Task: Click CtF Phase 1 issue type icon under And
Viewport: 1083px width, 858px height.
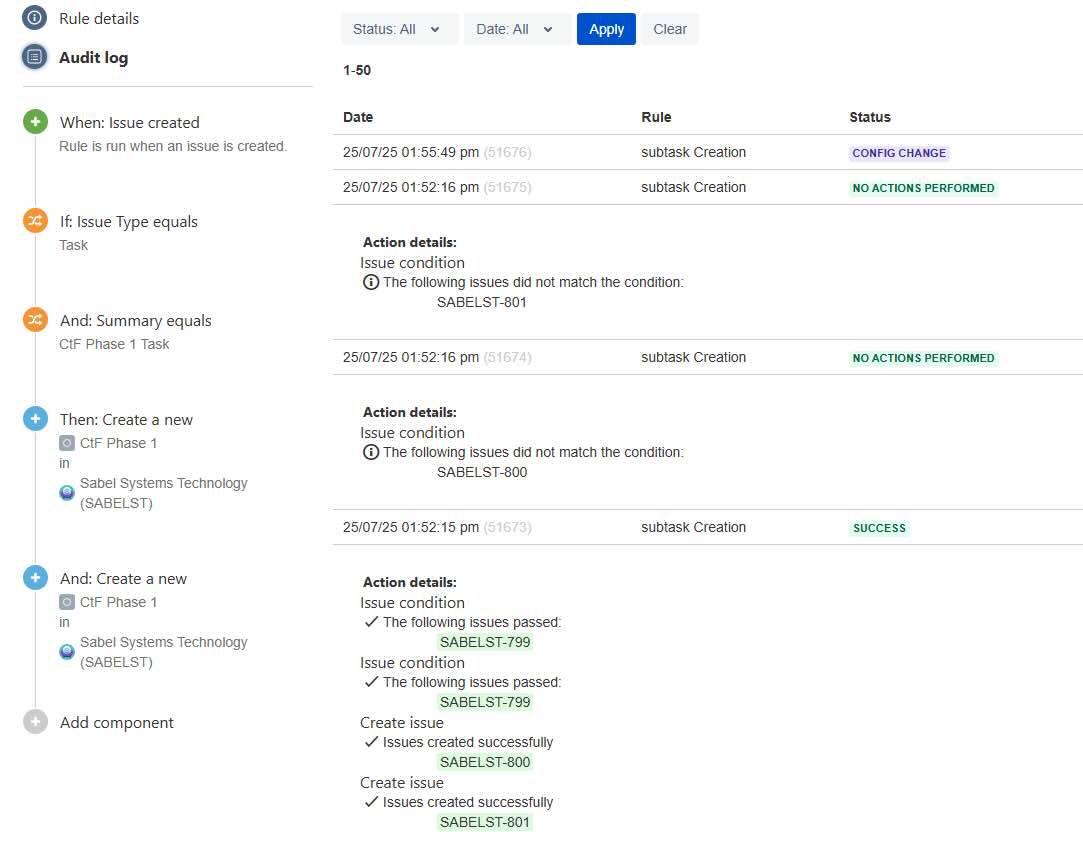Action: (x=66, y=602)
